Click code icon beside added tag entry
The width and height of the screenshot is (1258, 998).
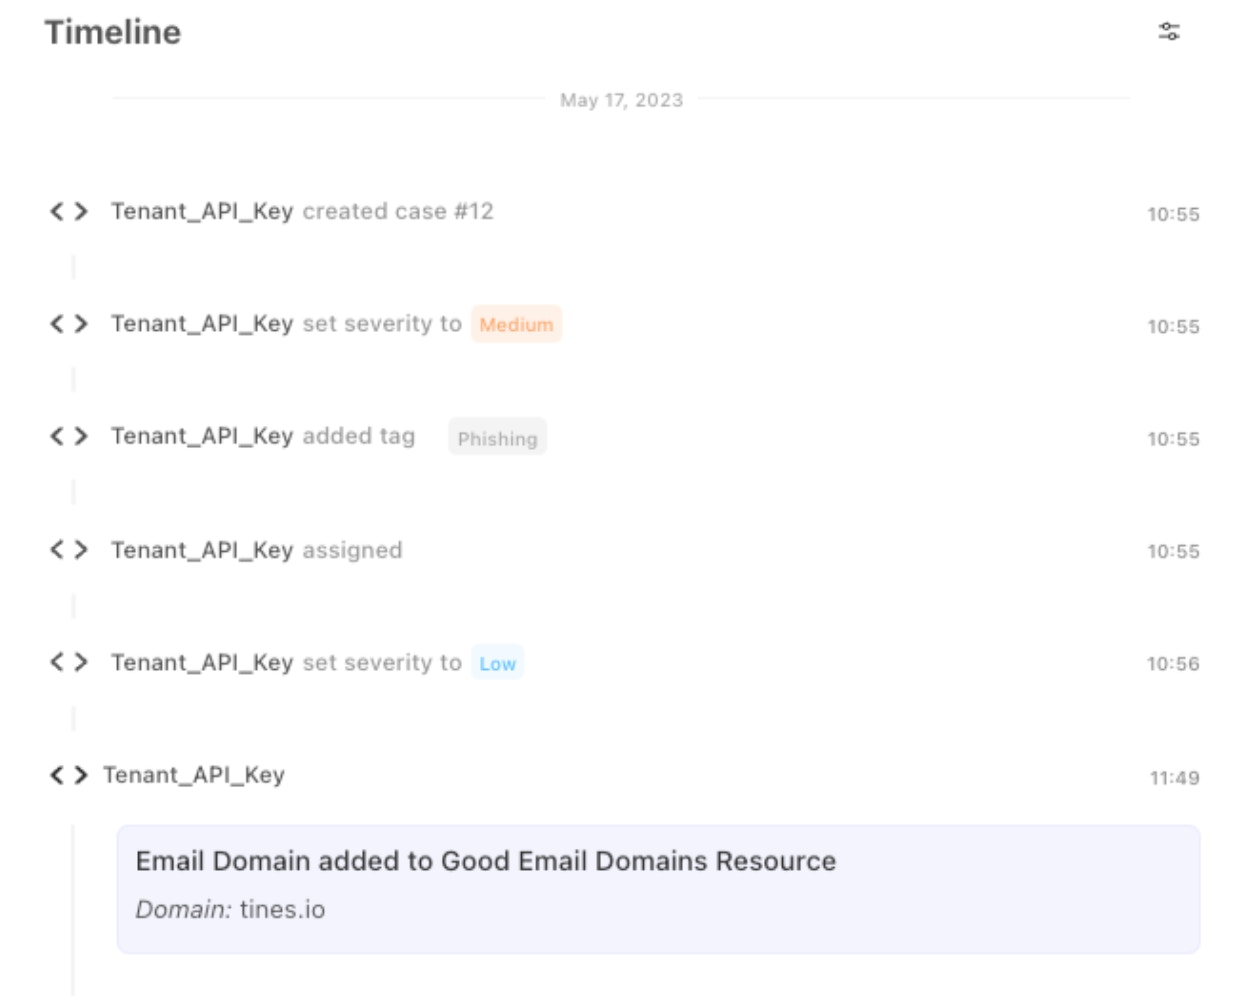pyautogui.click(x=69, y=436)
